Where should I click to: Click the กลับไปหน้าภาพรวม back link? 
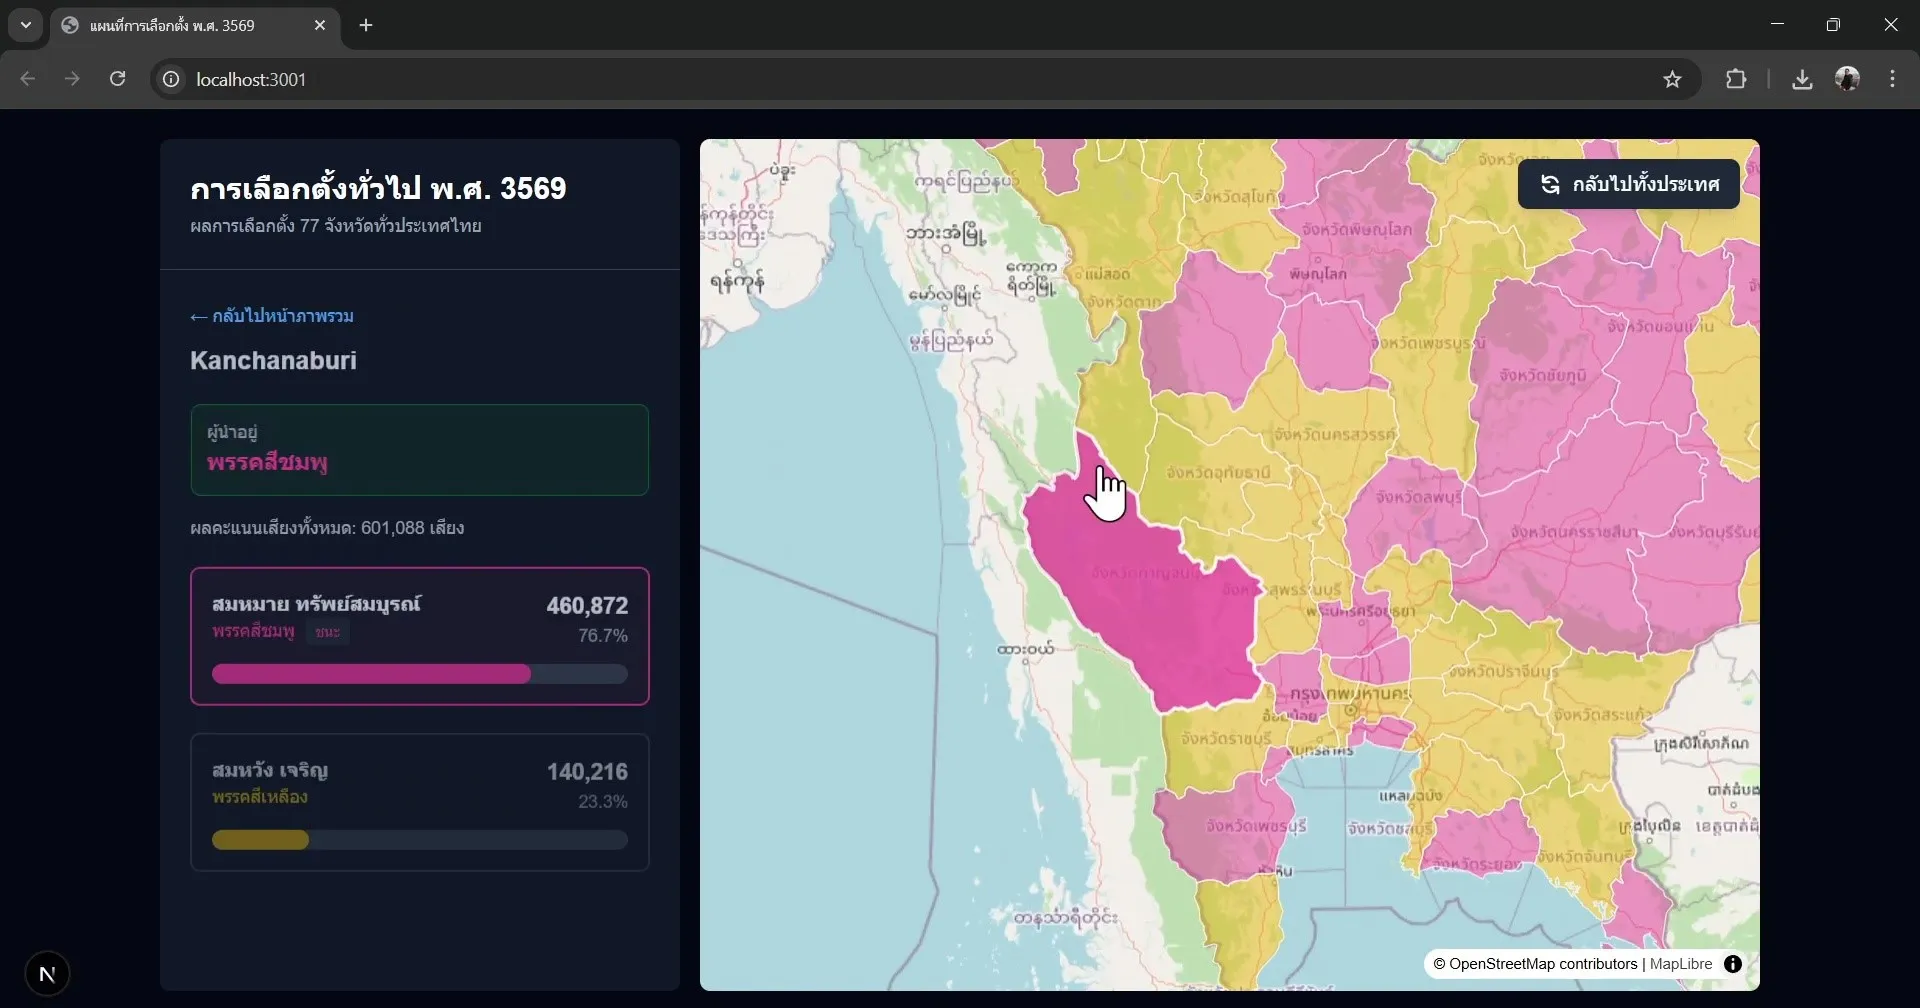(272, 316)
